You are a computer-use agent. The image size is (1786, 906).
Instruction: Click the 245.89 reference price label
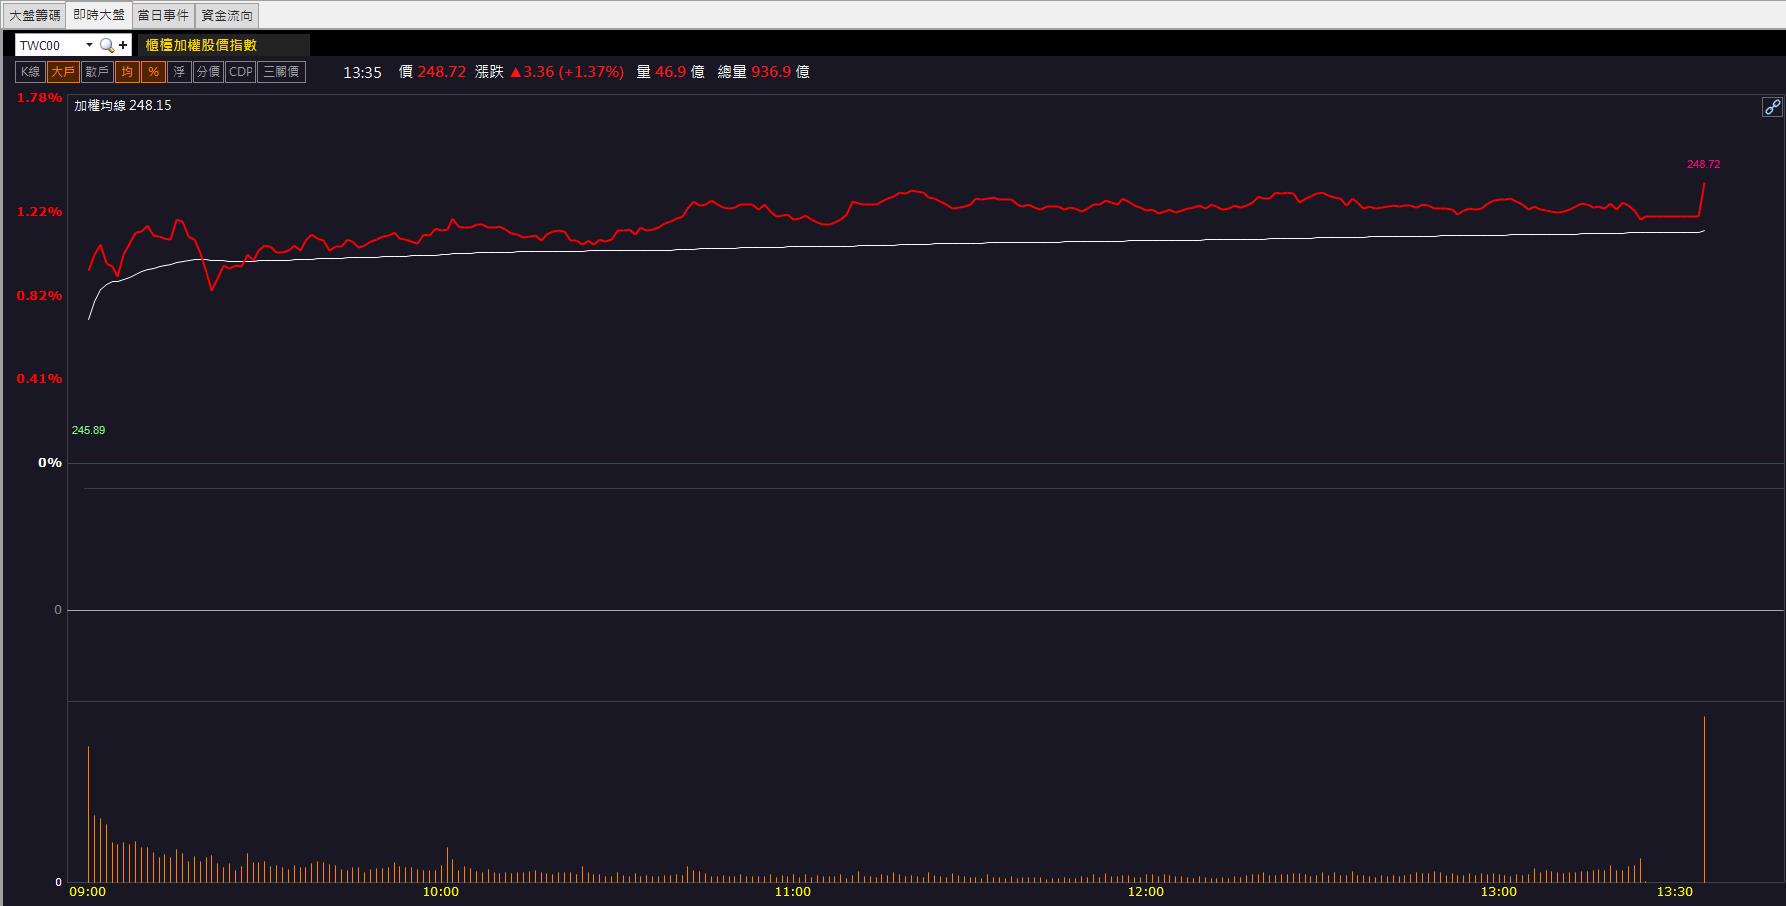[x=88, y=430]
